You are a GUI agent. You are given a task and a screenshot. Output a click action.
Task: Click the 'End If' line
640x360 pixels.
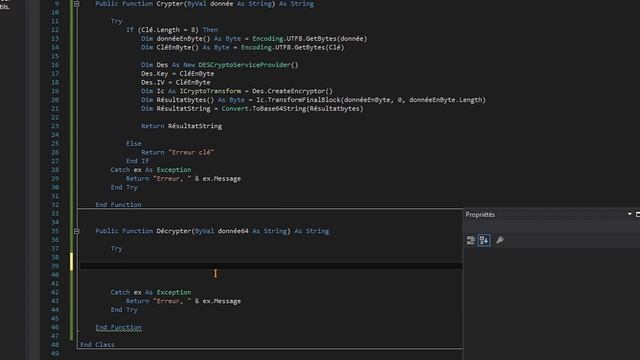138,161
